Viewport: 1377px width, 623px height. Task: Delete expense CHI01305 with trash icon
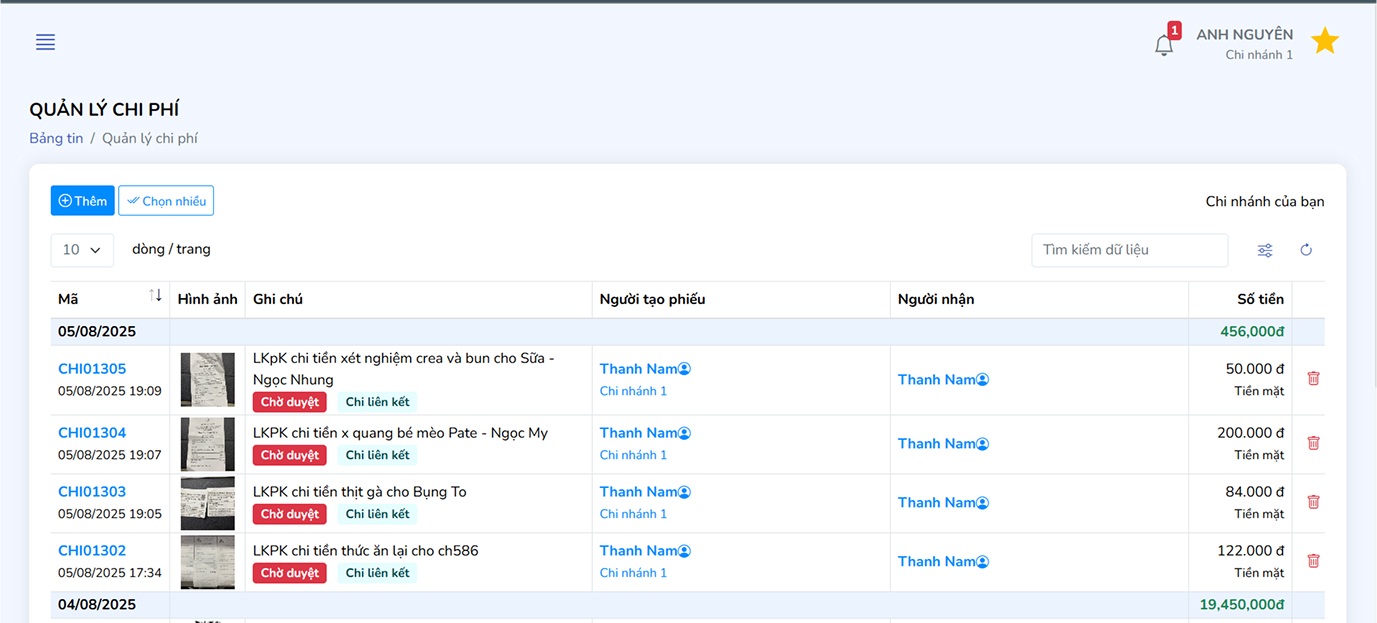tap(1313, 378)
